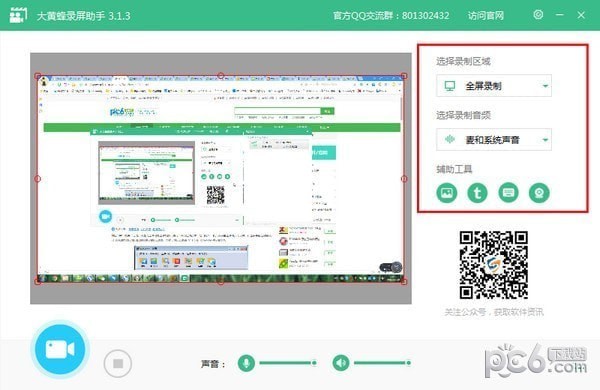Click the sound wave icon in audio box

click(450, 139)
